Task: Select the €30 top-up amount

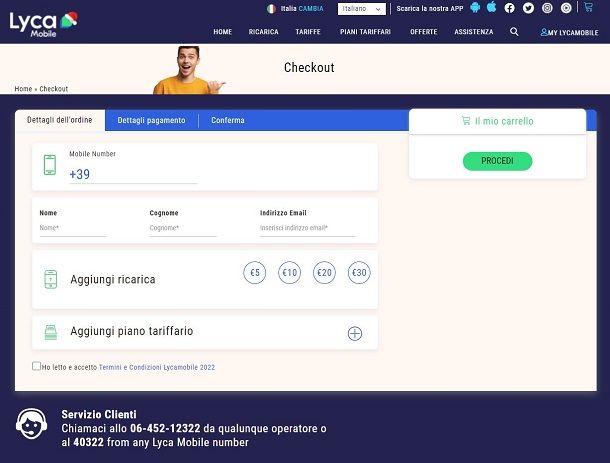Action: pos(359,272)
